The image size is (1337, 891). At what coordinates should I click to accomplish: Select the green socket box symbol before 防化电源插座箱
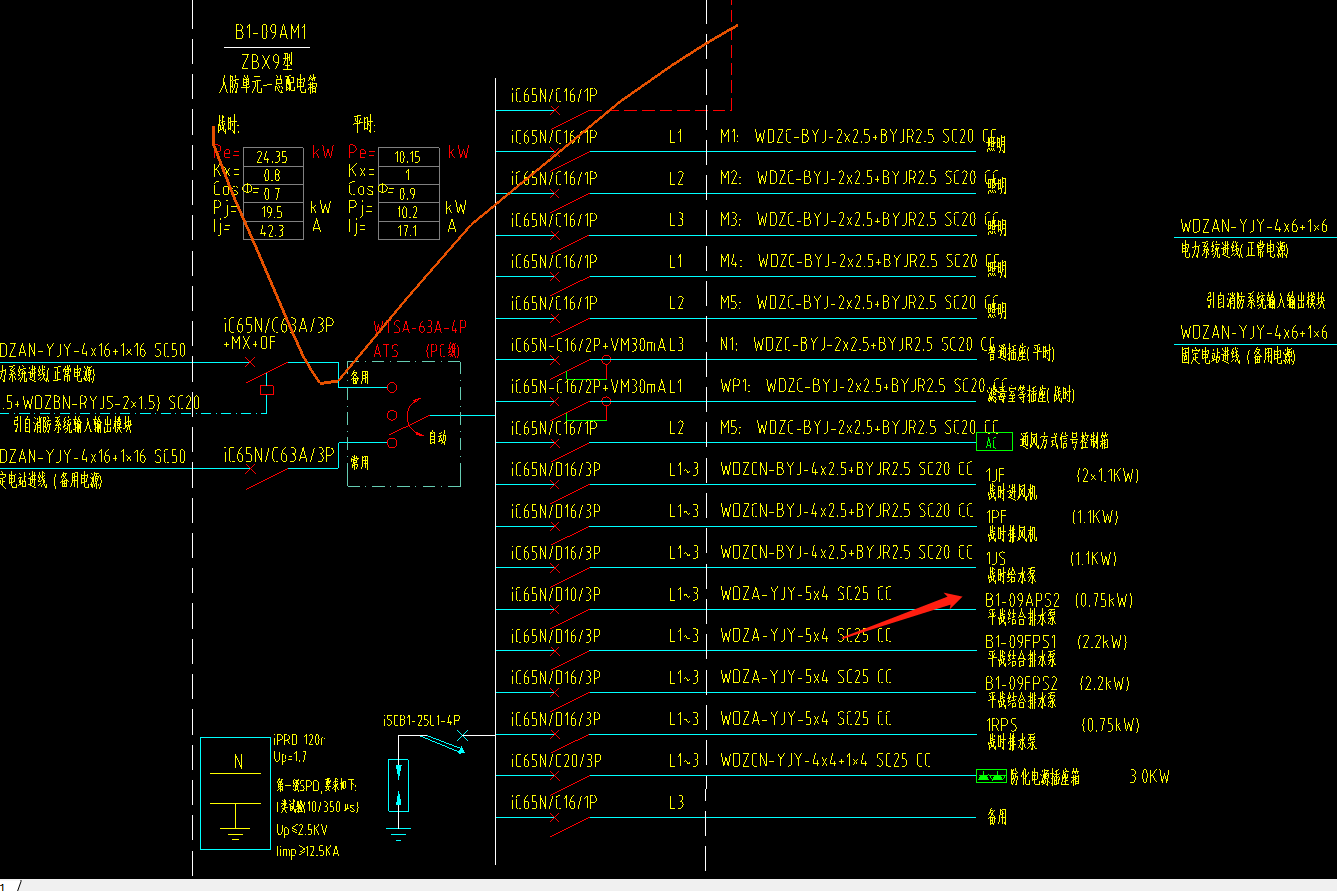pos(991,776)
